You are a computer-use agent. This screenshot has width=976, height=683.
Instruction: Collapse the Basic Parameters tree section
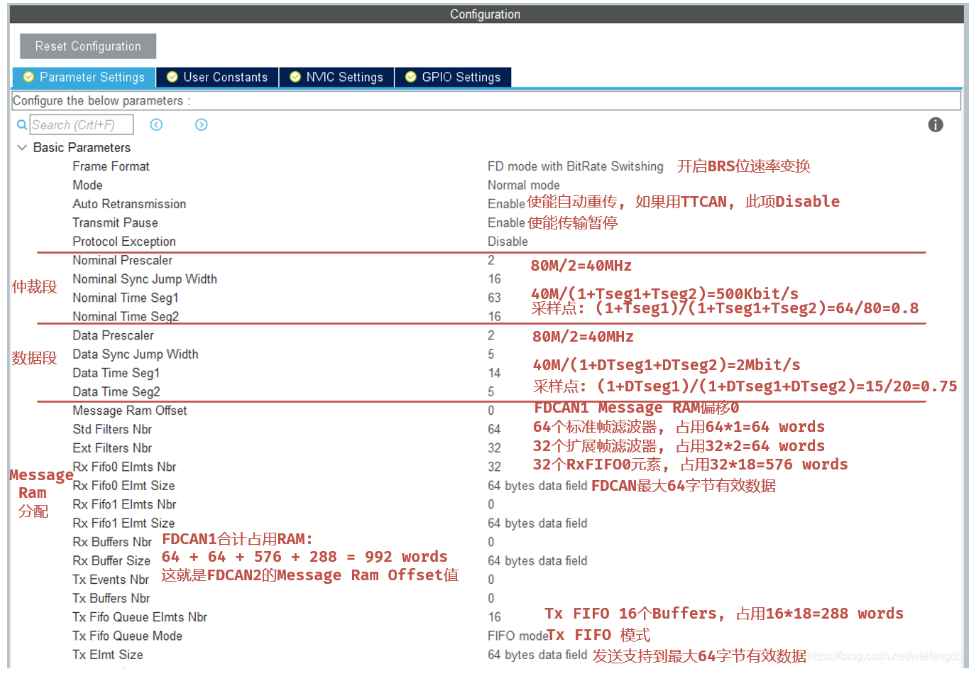point(22,147)
